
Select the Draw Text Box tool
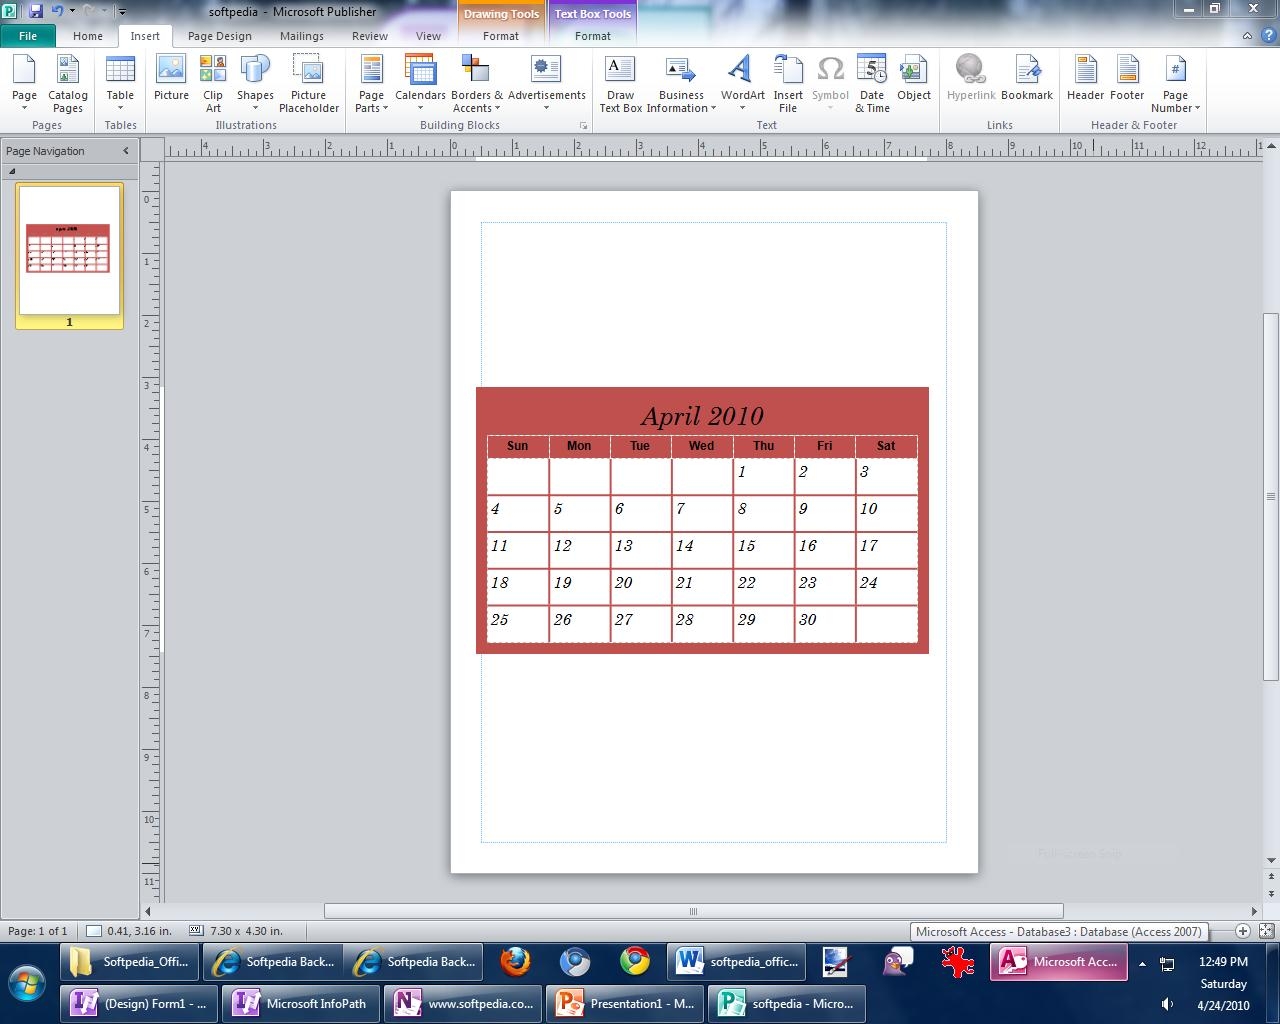click(x=620, y=84)
